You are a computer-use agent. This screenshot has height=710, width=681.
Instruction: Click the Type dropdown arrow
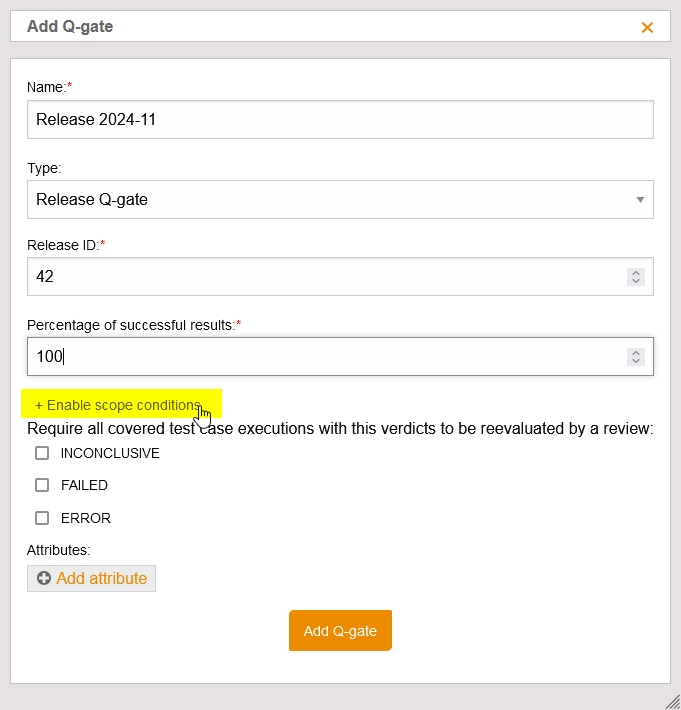click(640, 199)
